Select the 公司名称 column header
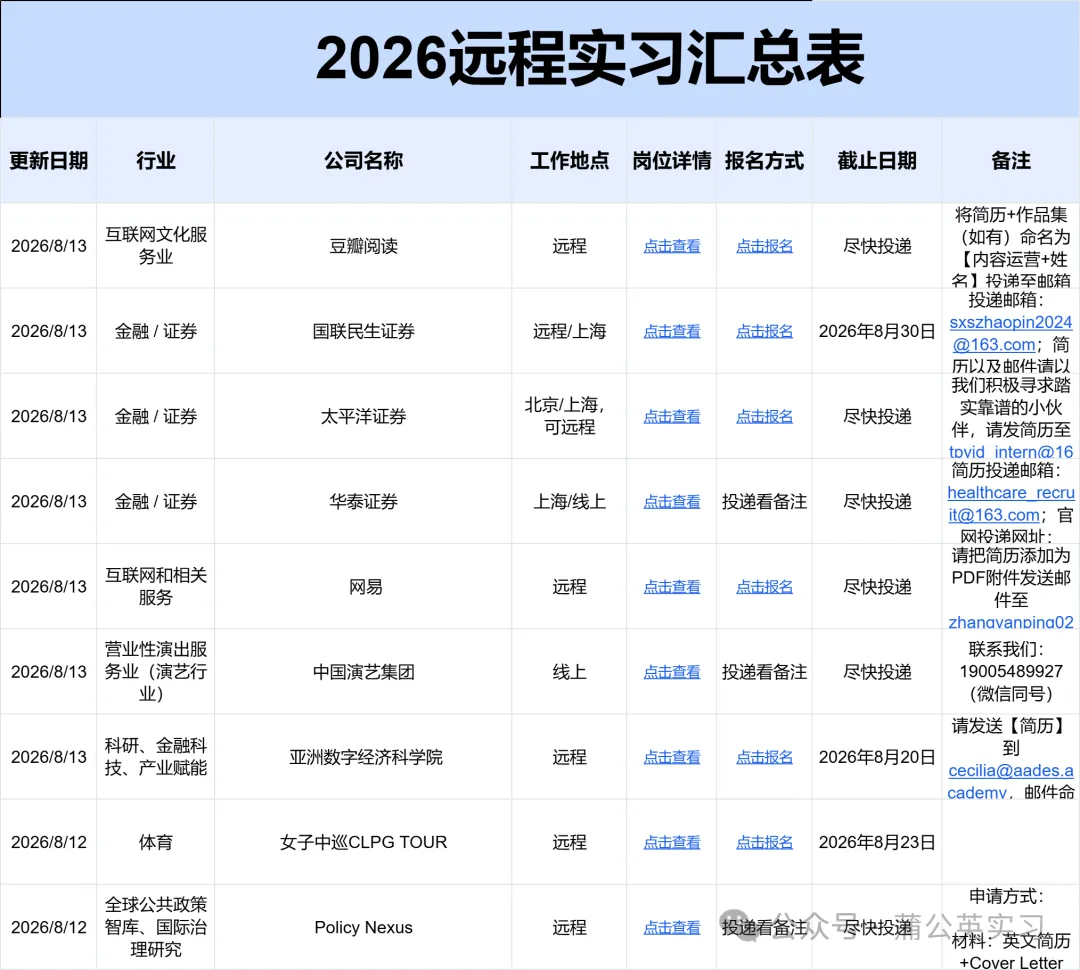This screenshot has height=970, width=1080. (363, 161)
